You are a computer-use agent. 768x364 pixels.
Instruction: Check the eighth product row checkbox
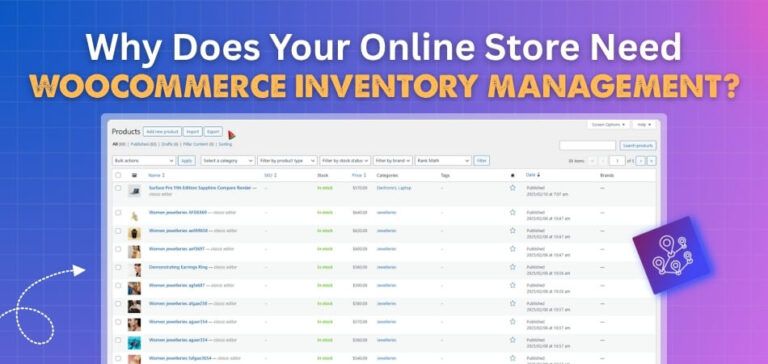118,322
